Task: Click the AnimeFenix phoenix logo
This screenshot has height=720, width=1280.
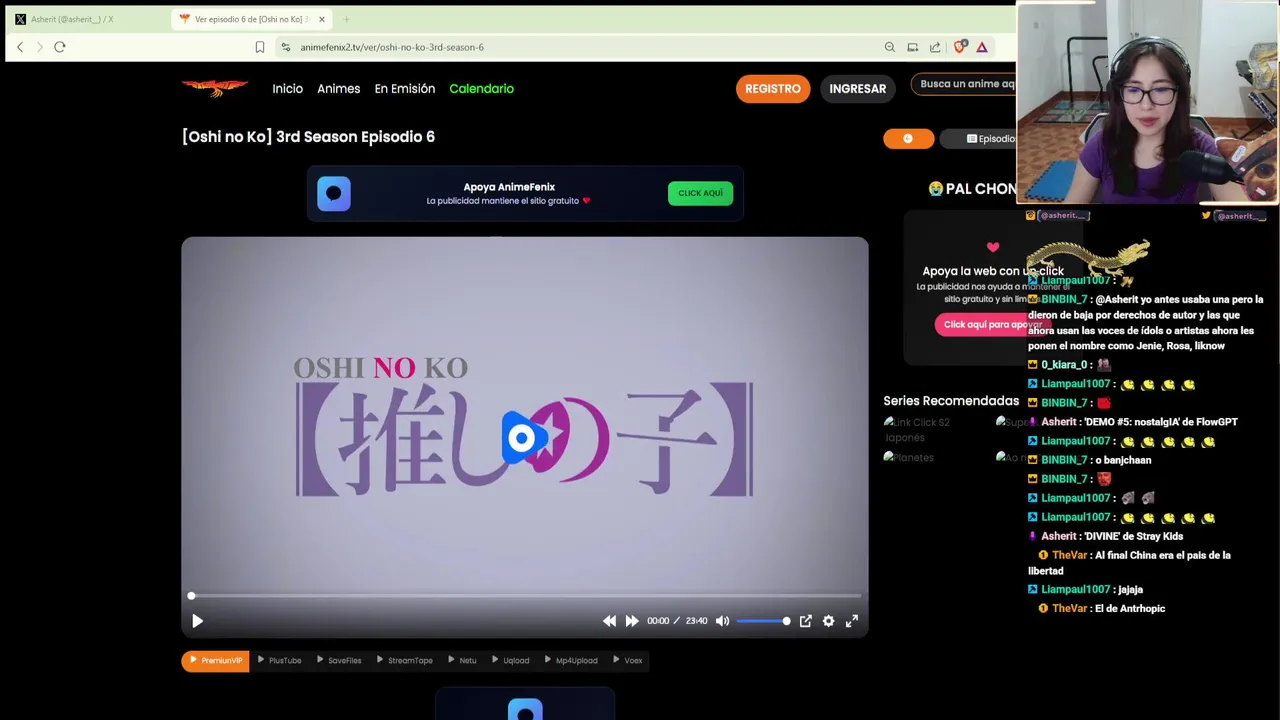Action: coord(215,88)
